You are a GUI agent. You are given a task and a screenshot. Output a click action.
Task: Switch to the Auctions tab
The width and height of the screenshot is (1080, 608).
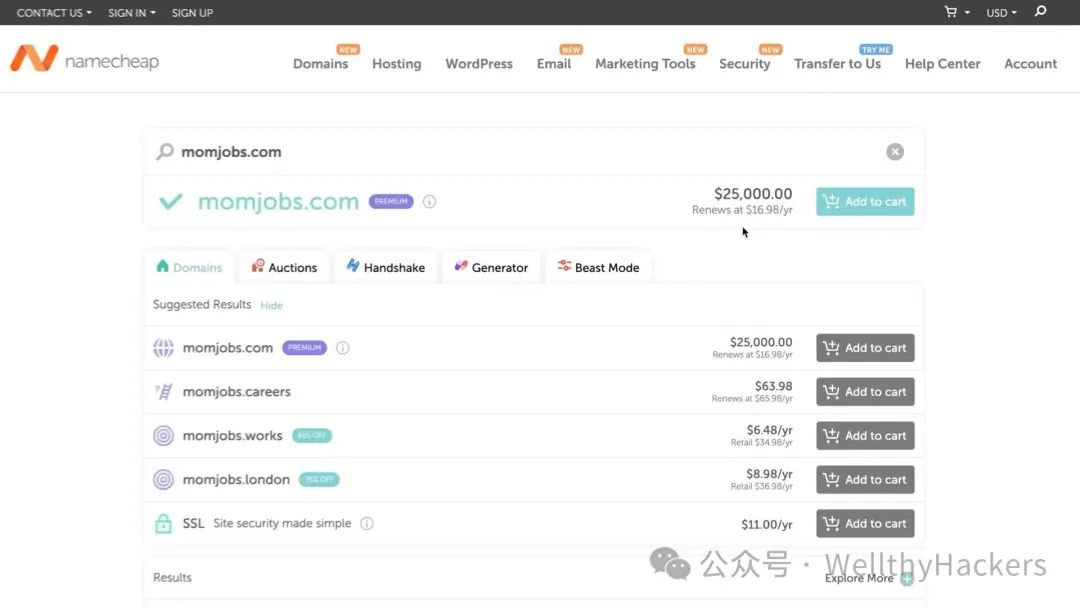click(x=284, y=267)
